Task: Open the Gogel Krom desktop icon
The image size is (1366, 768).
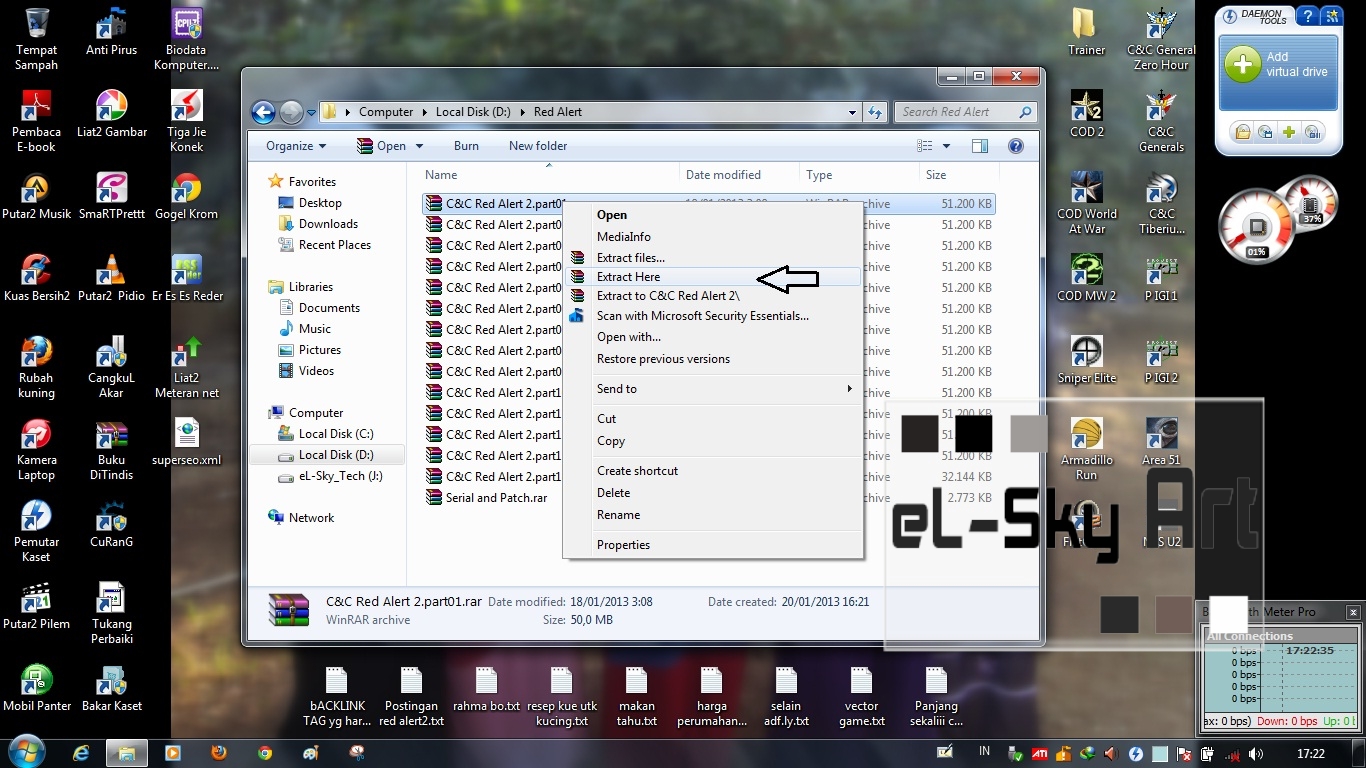Action: pyautogui.click(x=187, y=195)
